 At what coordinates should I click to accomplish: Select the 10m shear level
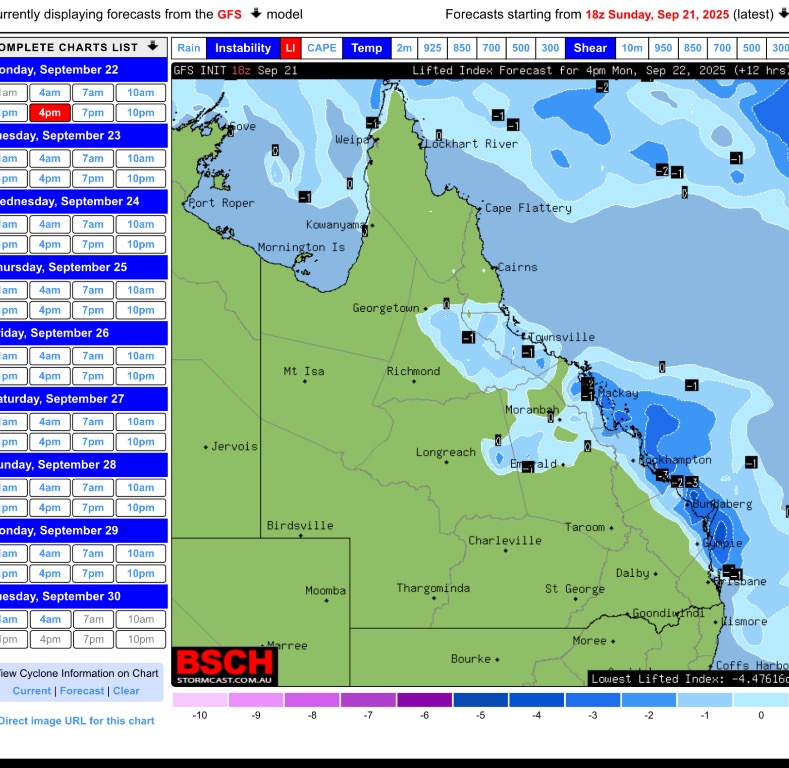click(x=632, y=48)
